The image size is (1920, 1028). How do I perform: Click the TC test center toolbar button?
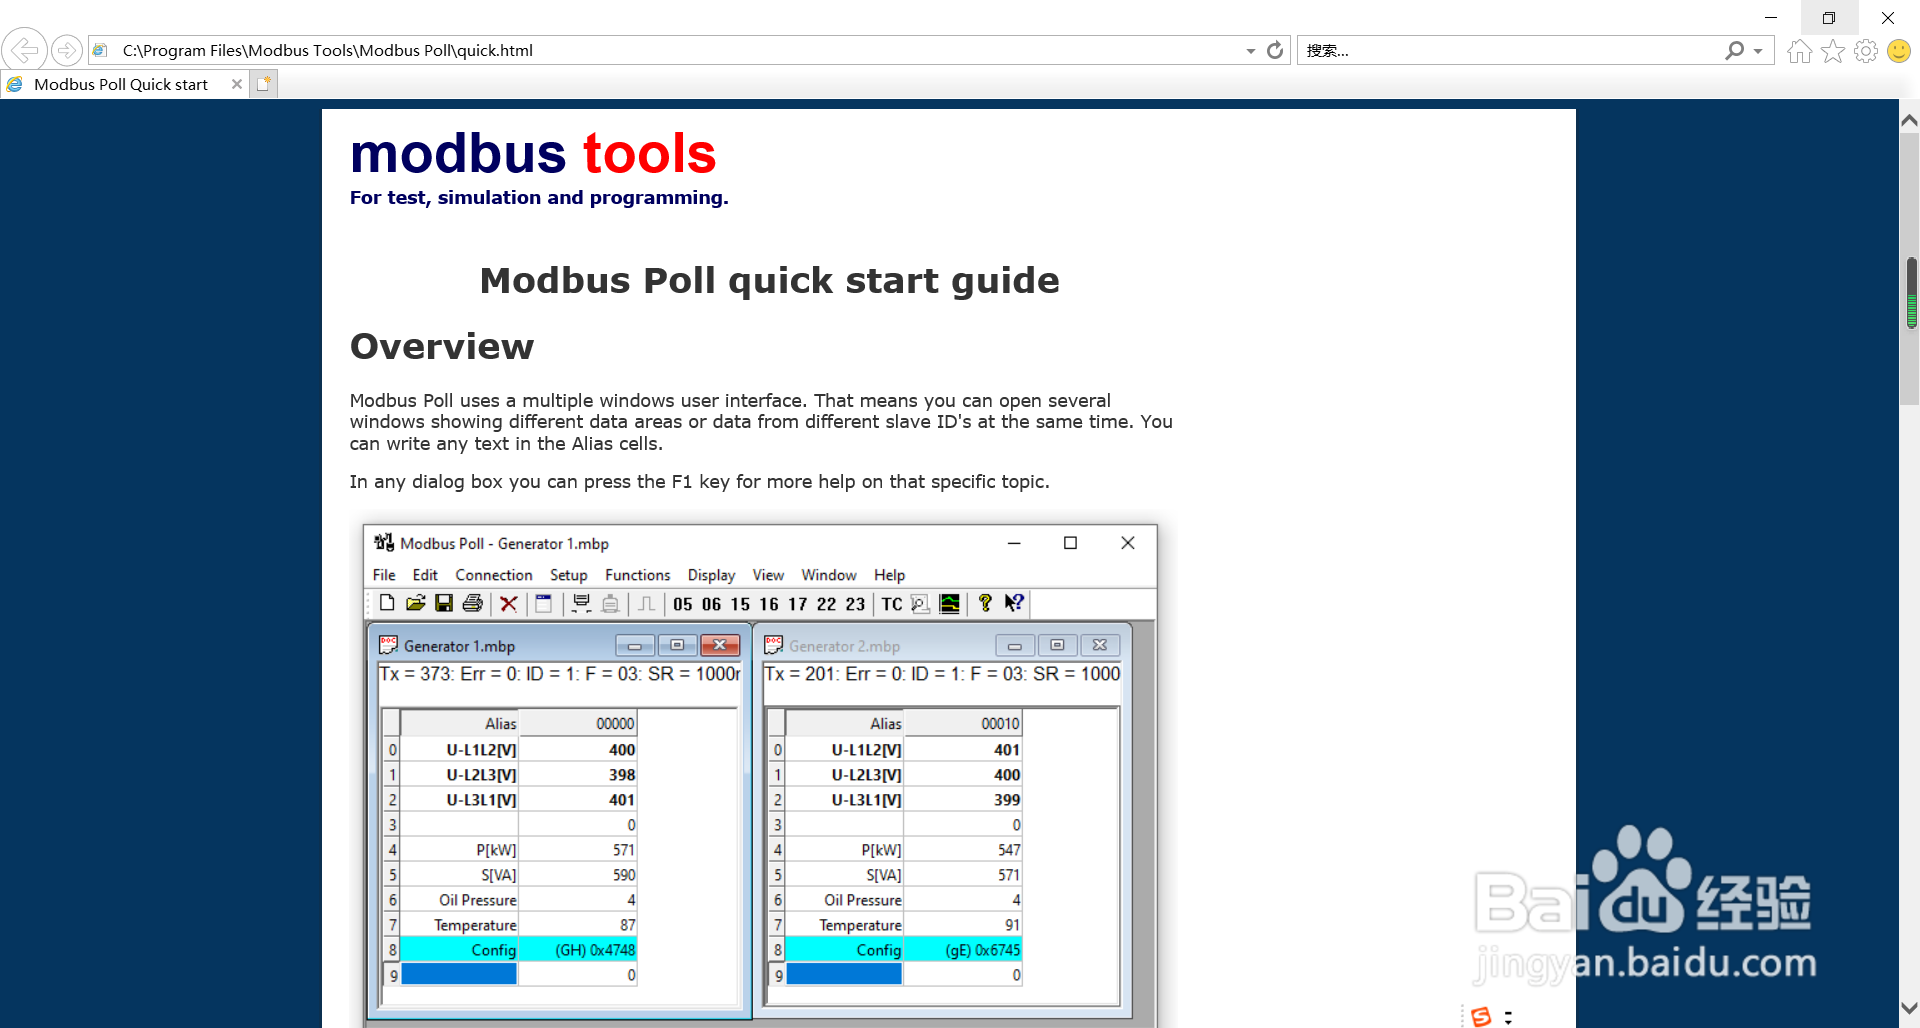[x=892, y=604]
